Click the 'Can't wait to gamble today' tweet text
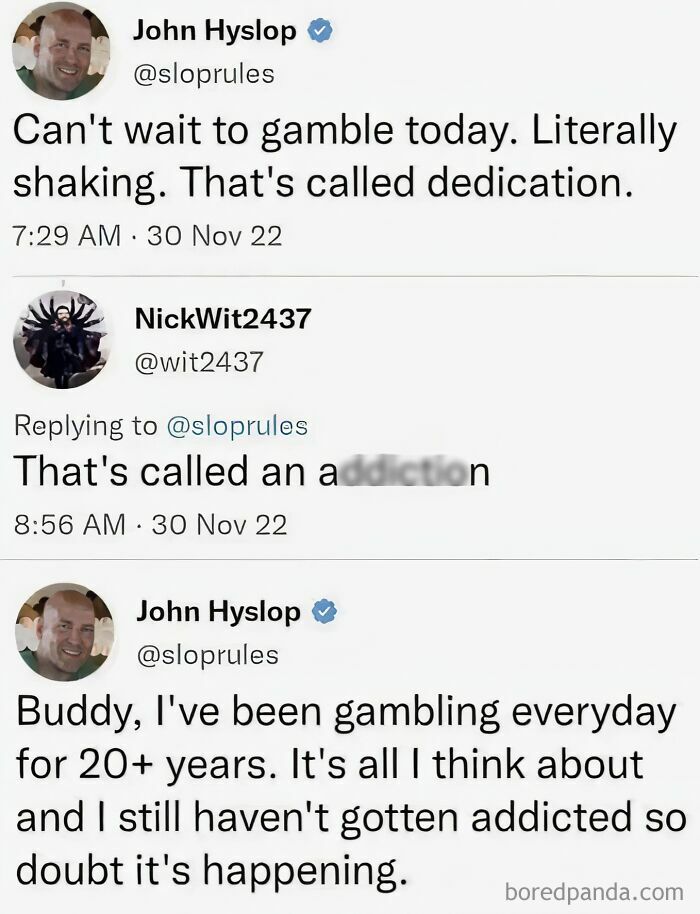700x914 pixels. pos(345,156)
